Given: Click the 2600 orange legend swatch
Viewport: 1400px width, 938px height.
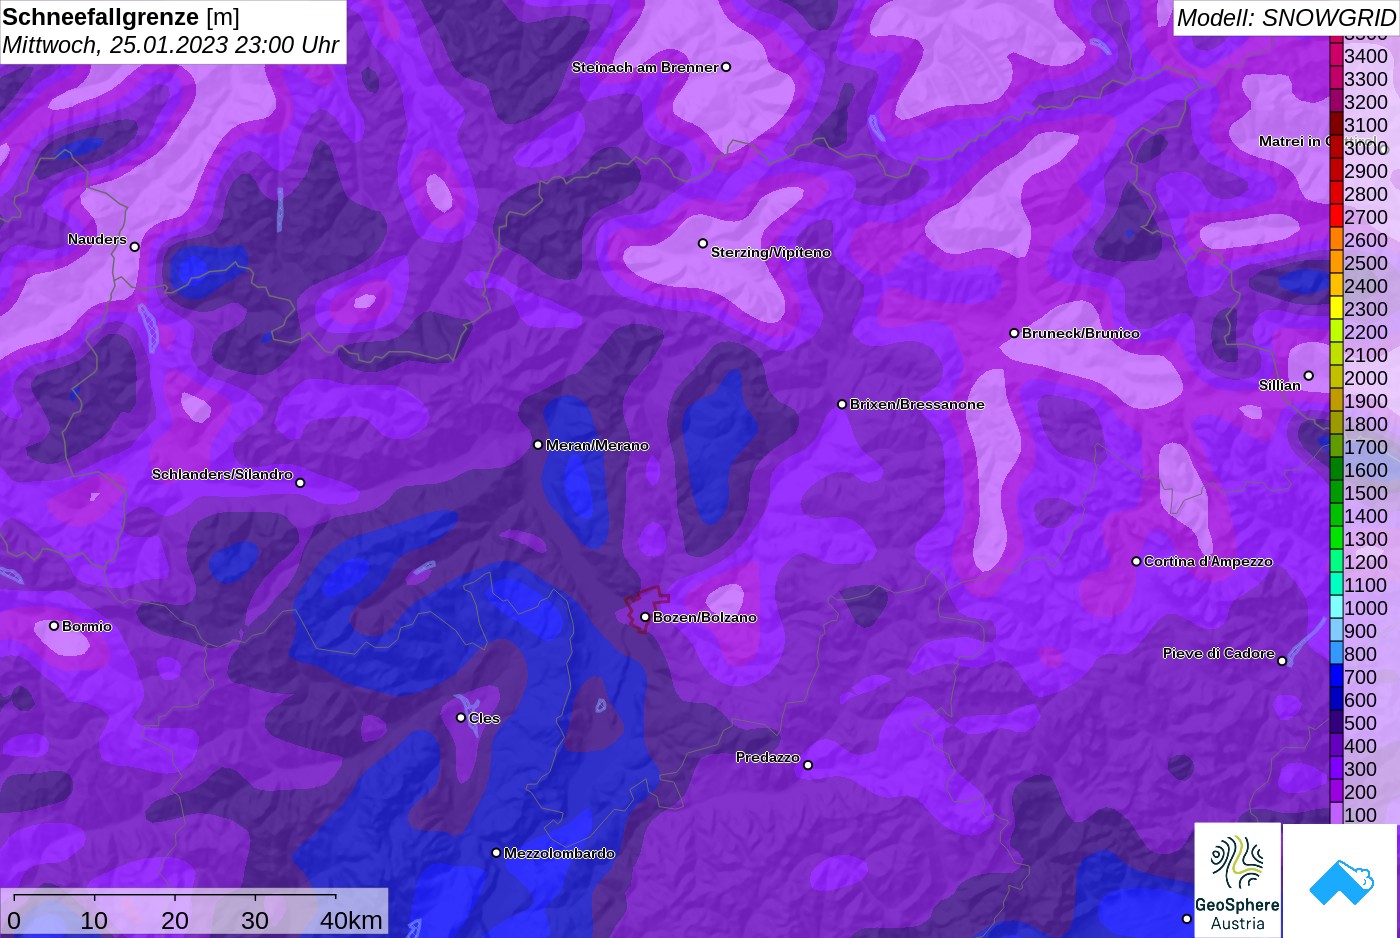Looking at the screenshot, I should 1336,239.
